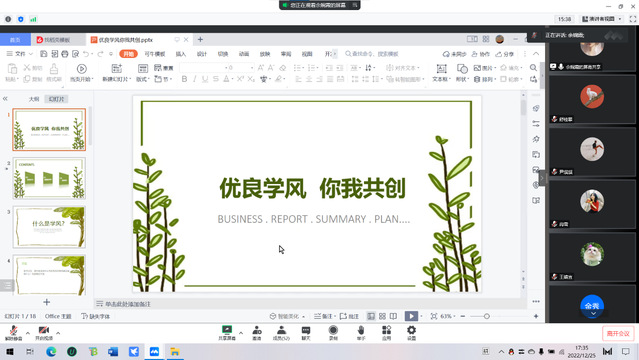639x360 pixels.
Task: Click Share Screen in meeting toolbar
Action: [227, 333]
